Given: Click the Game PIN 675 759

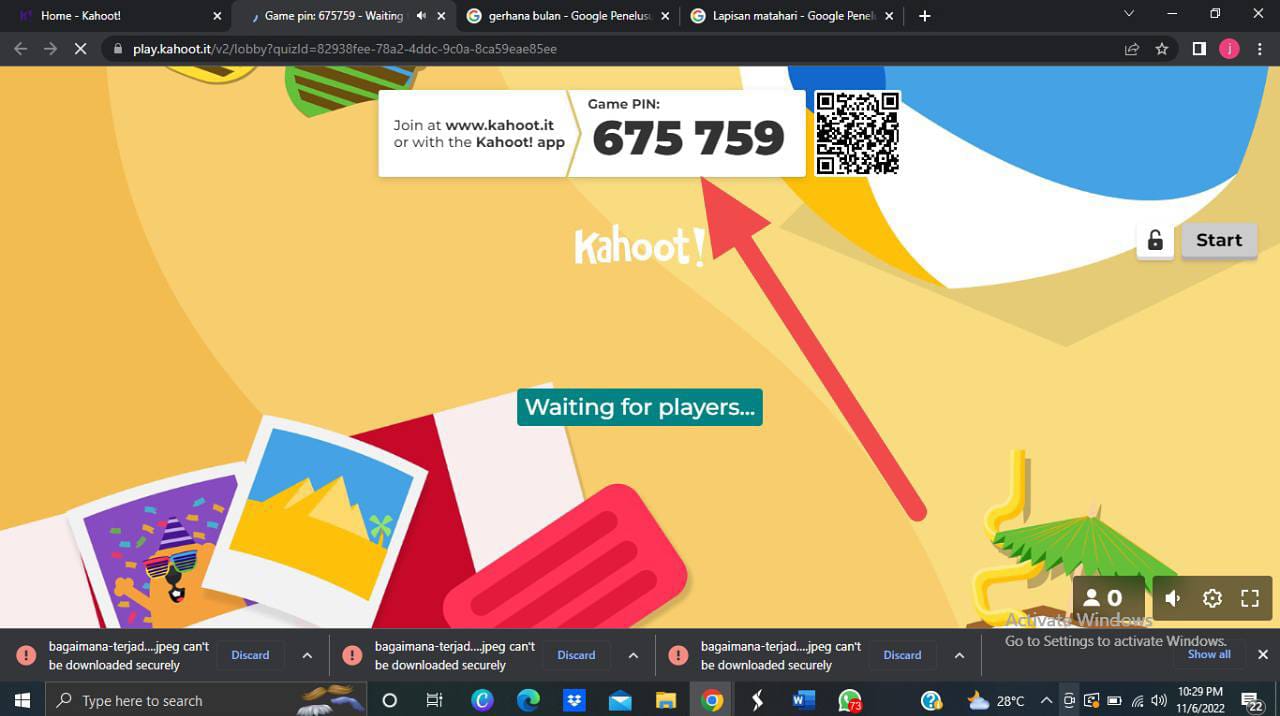Looking at the screenshot, I should [x=688, y=139].
